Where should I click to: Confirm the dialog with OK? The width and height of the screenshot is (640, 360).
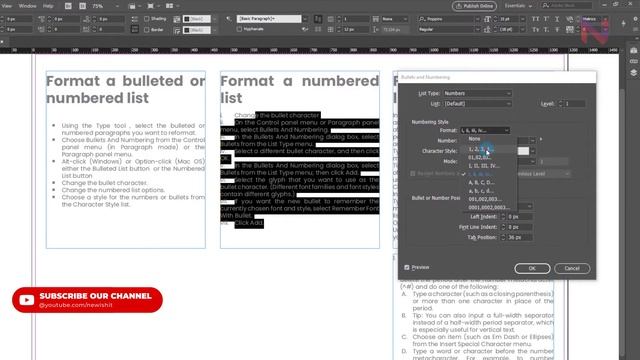[x=532, y=268]
